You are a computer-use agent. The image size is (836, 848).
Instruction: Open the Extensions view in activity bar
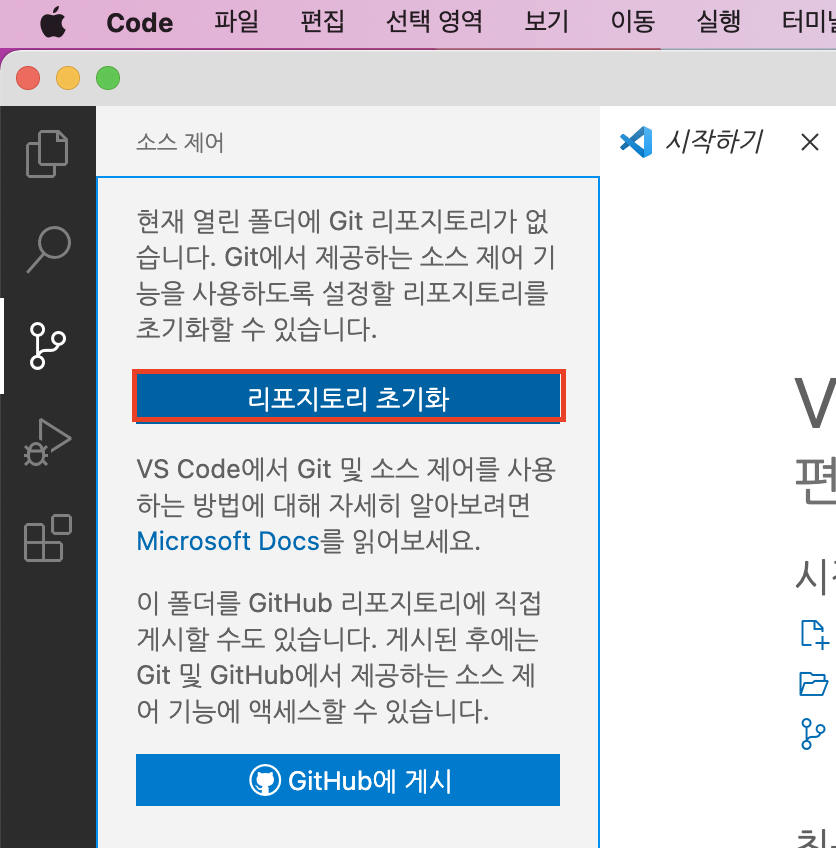pyautogui.click(x=48, y=538)
